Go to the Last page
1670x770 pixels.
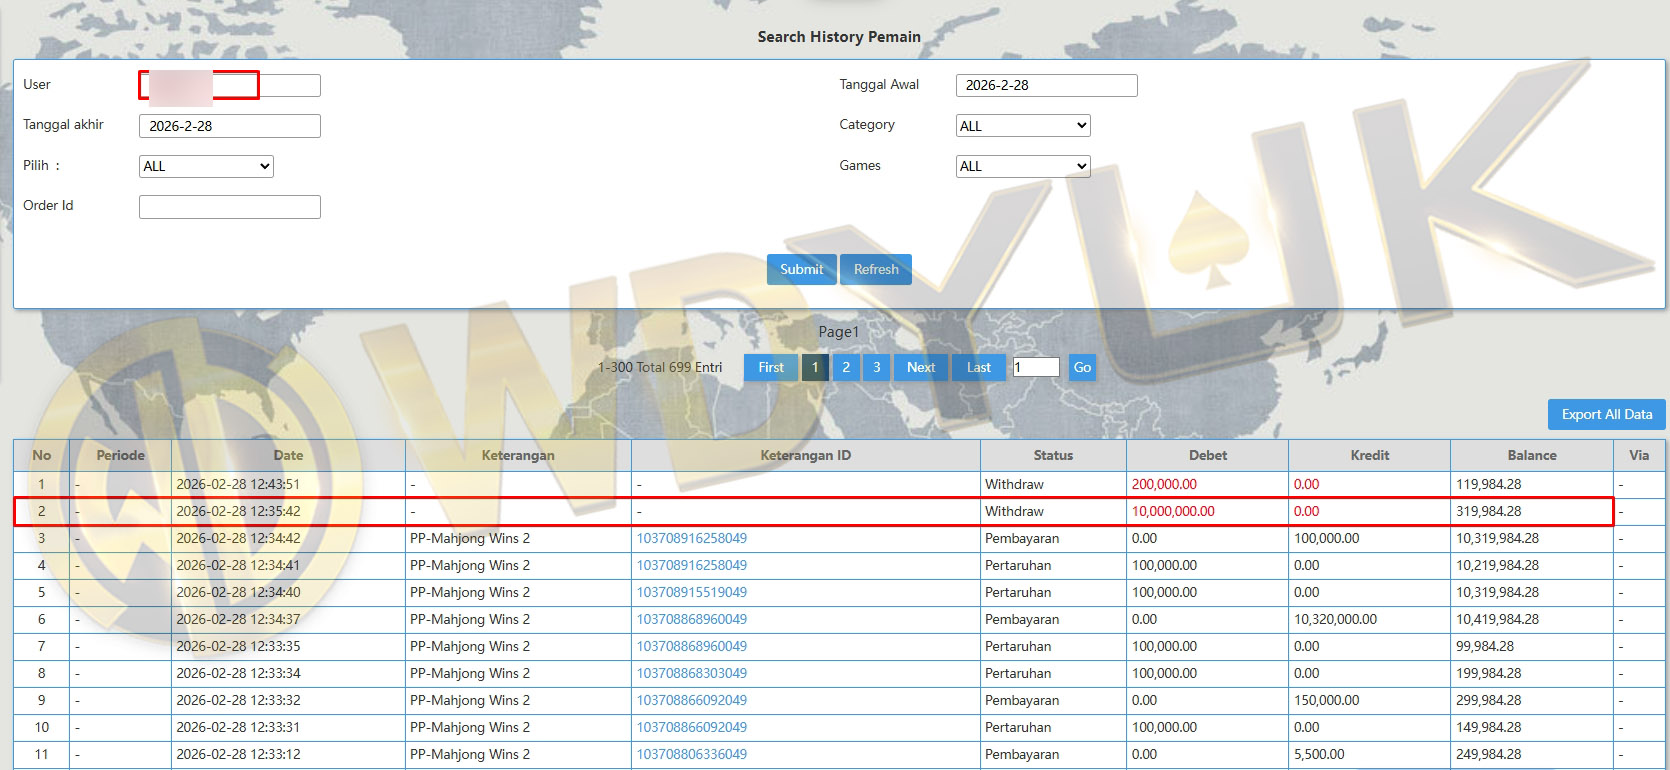[978, 367]
